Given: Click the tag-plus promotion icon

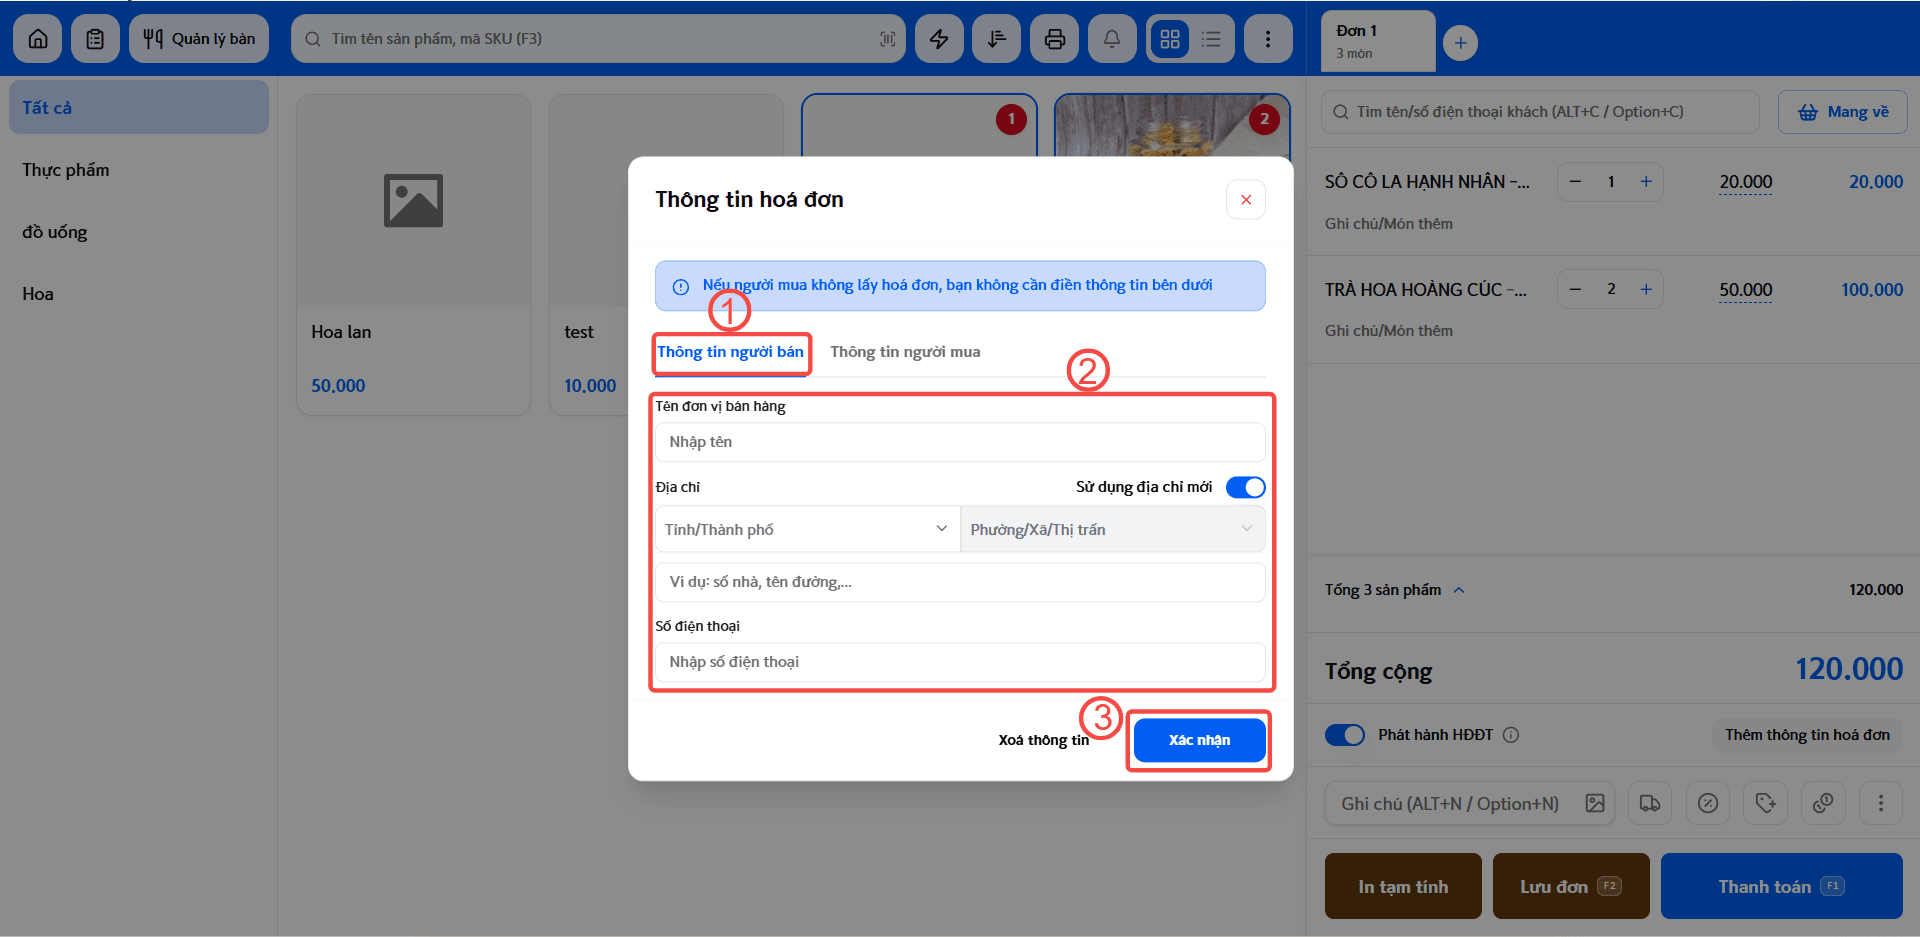Looking at the screenshot, I should pyautogui.click(x=1766, y=803).
